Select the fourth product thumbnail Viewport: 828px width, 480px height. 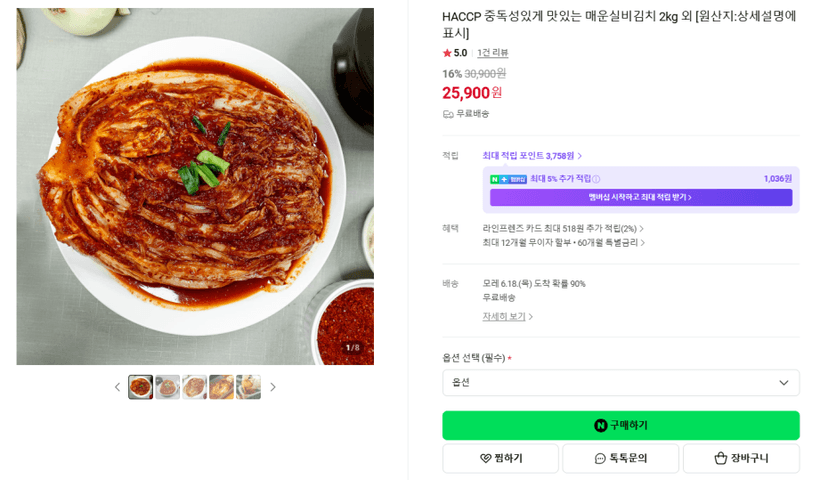pos(221,387)
